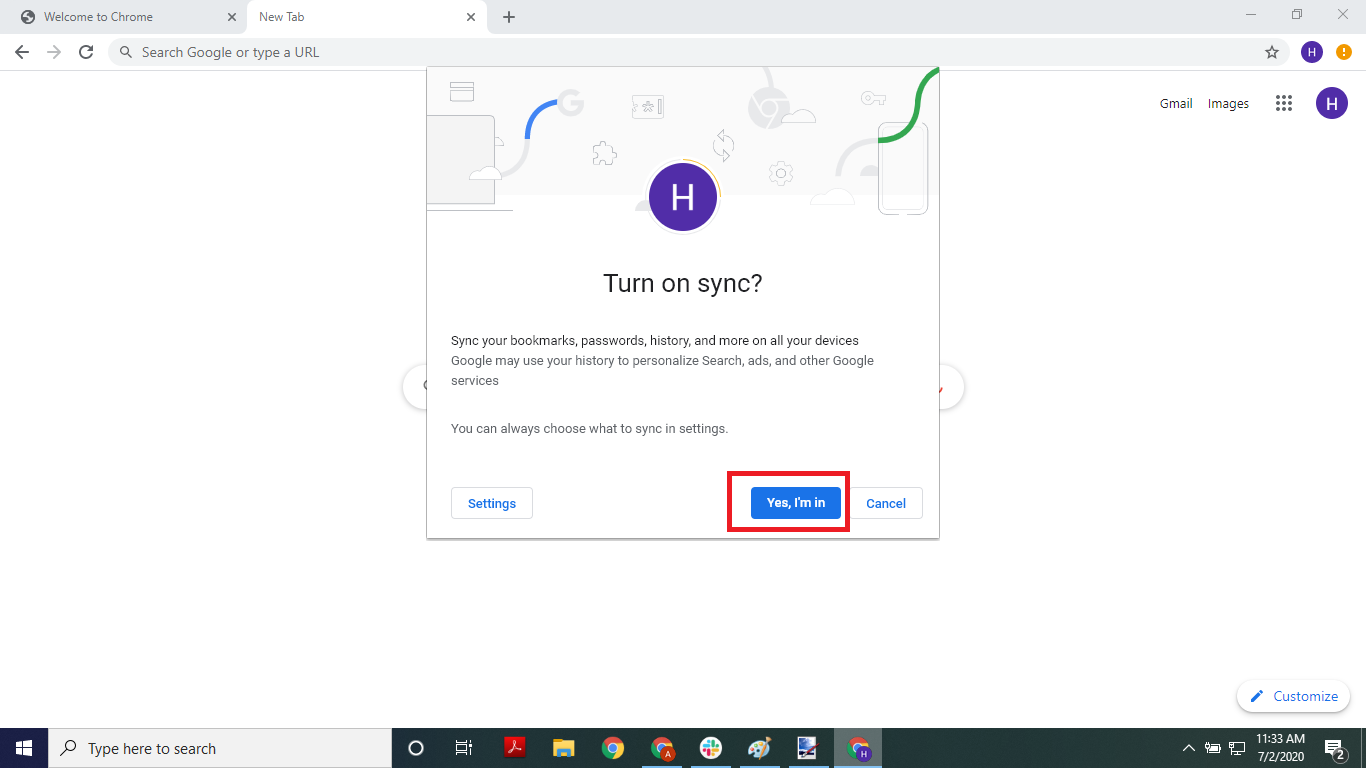Close the New Tab tab

471,17
